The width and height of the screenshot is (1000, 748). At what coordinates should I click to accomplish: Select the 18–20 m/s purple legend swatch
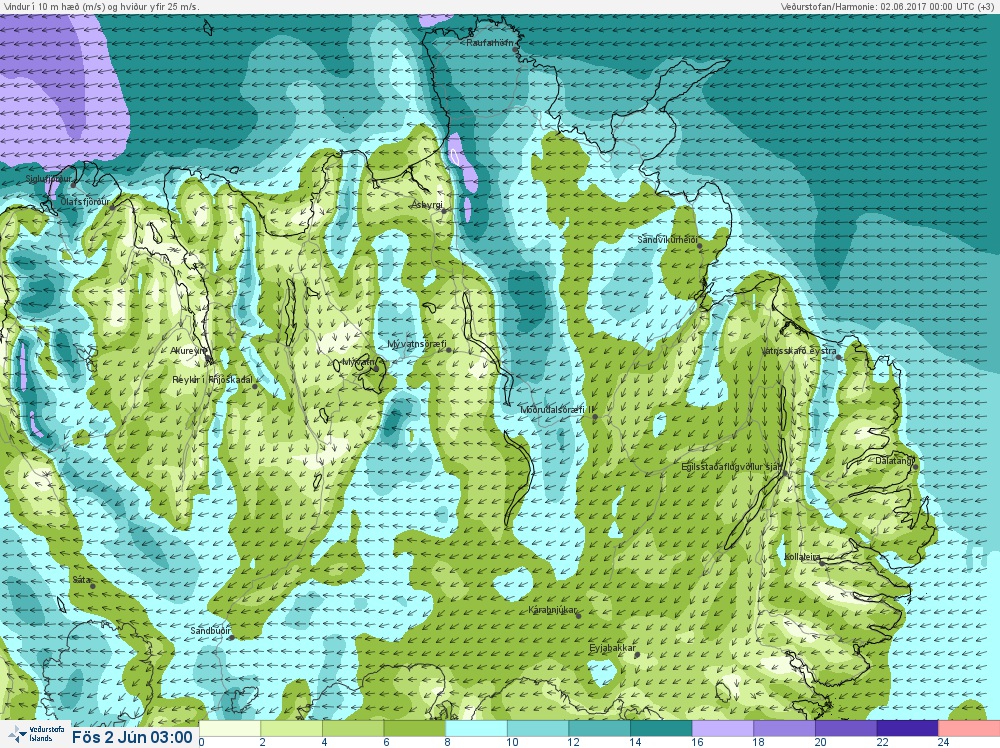click(x=784, y=728)
